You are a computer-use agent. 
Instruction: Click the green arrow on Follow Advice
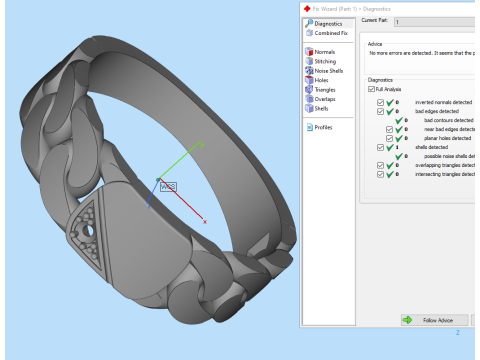pyautogui.click(x=407, y=320)
